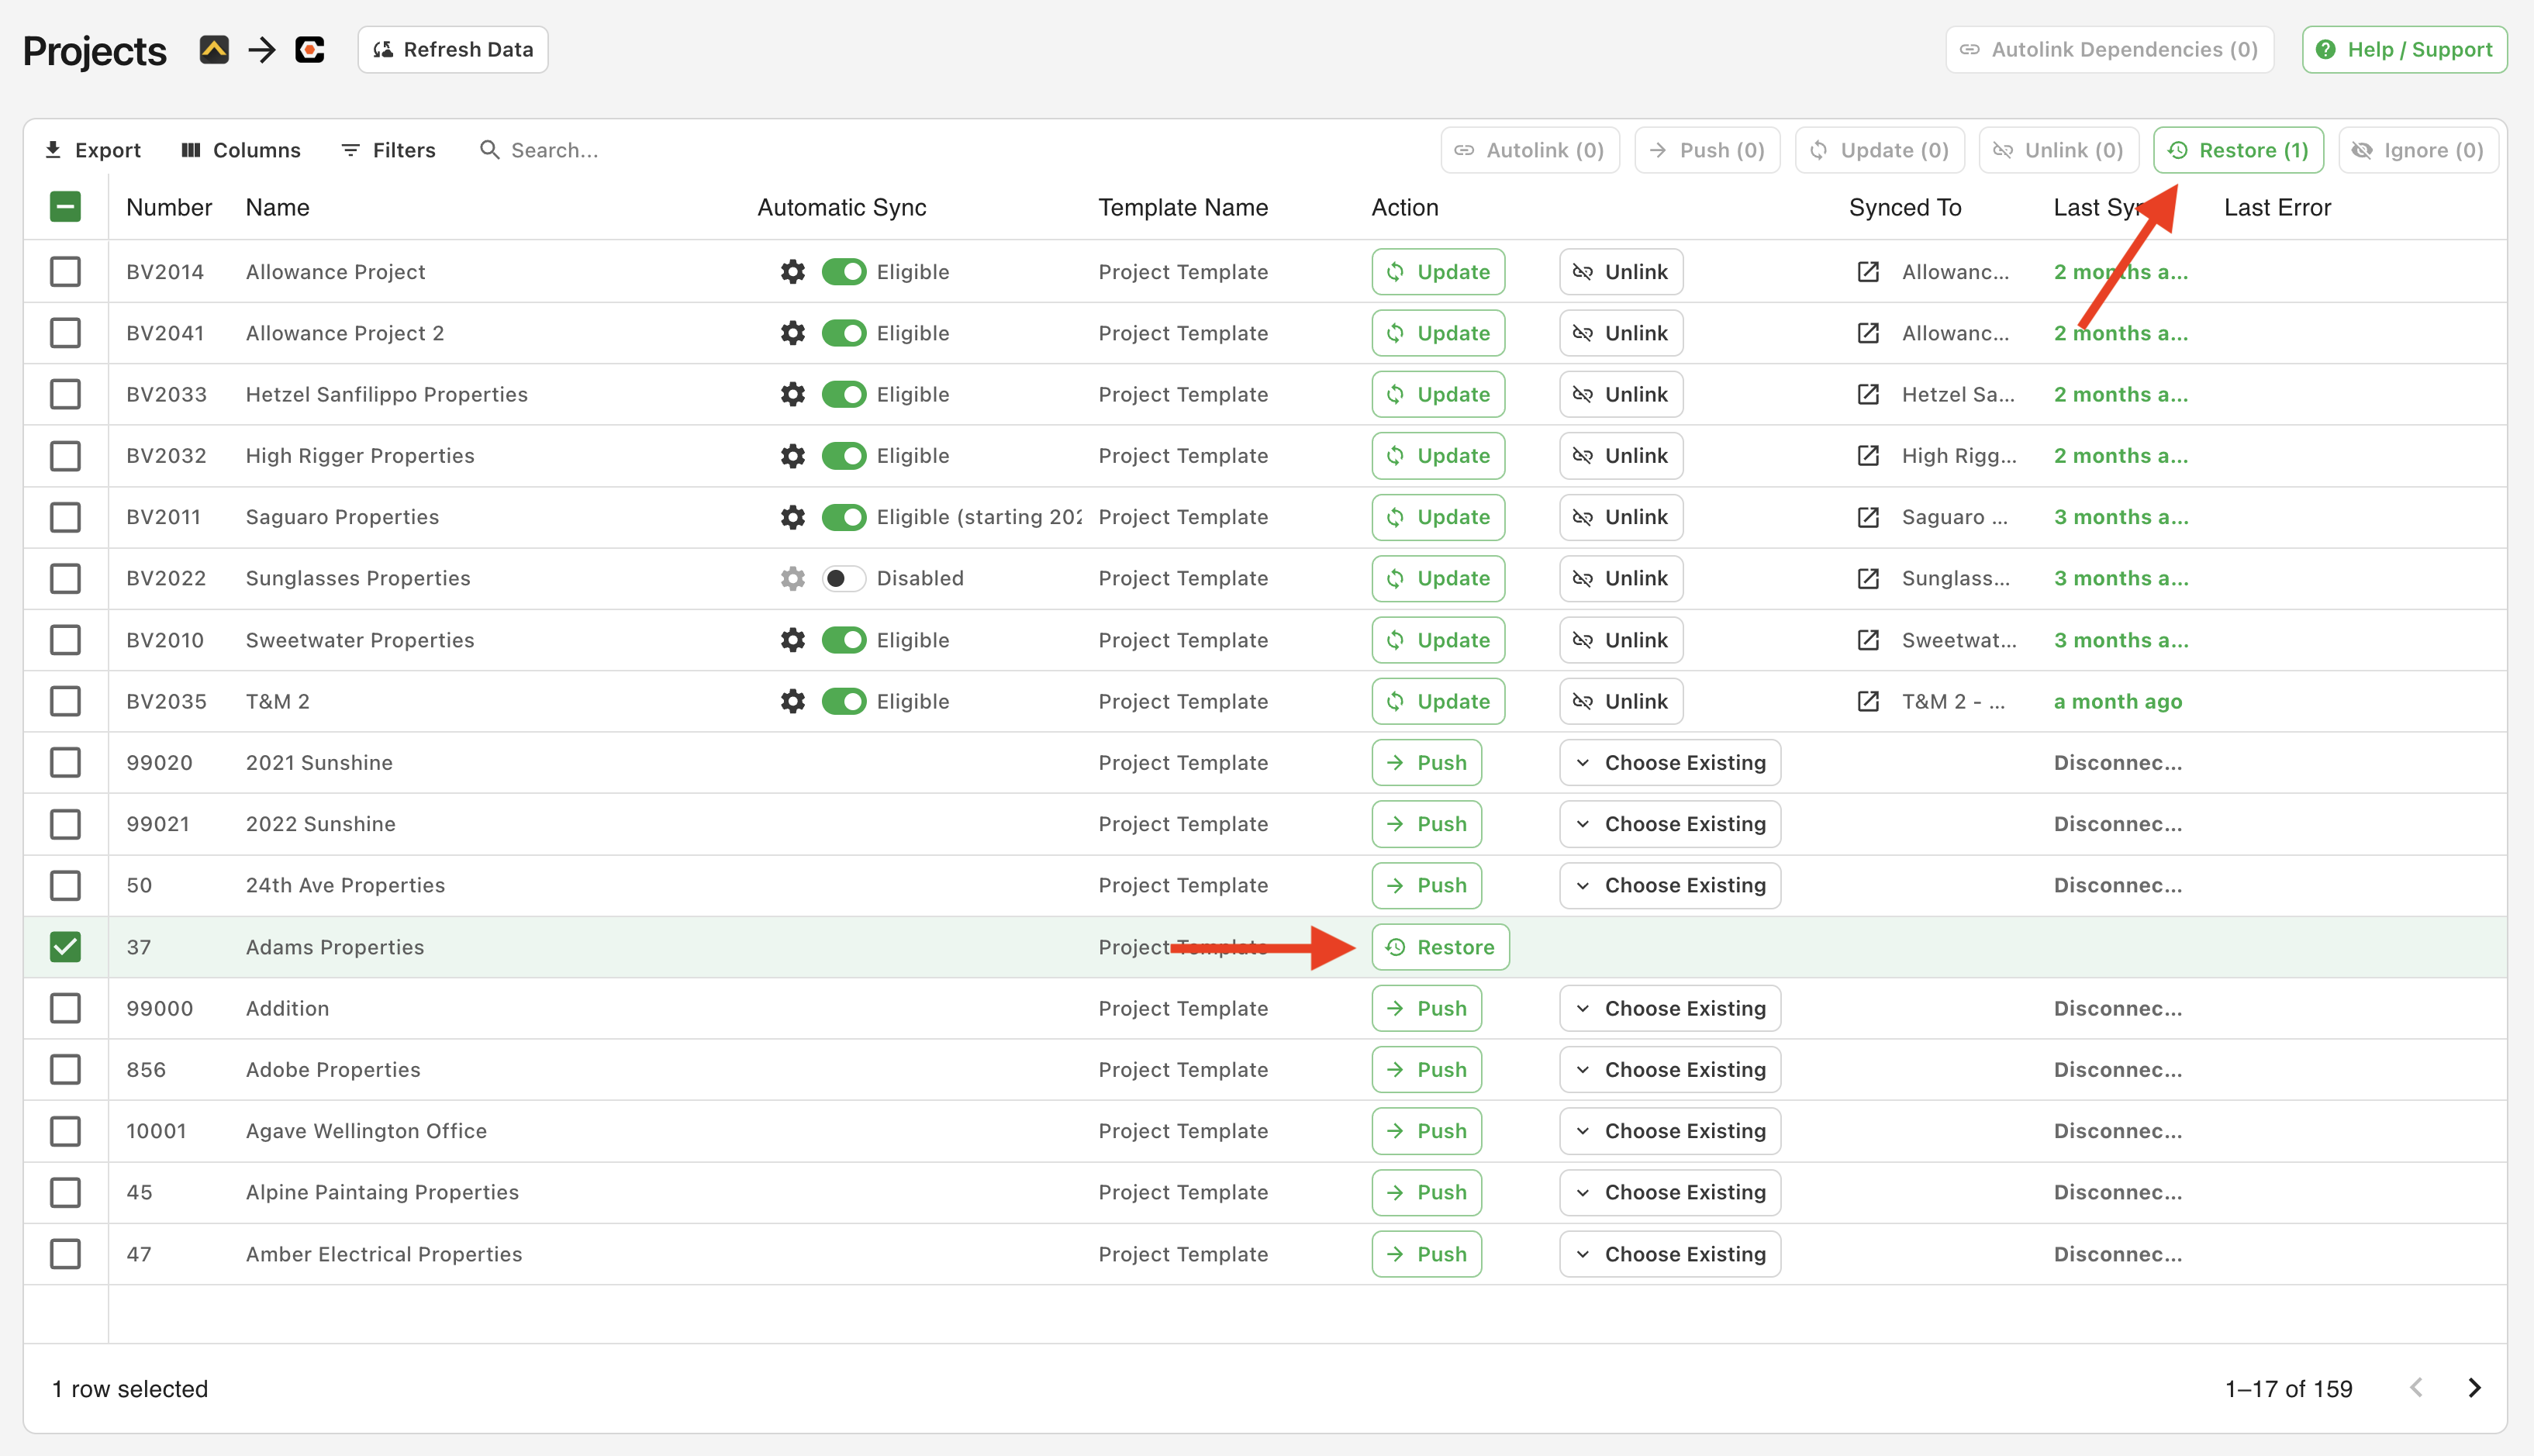Toggle the select-all header checkbox
The height and width of the screenshot is (1456, 2534).
point(65,207)
